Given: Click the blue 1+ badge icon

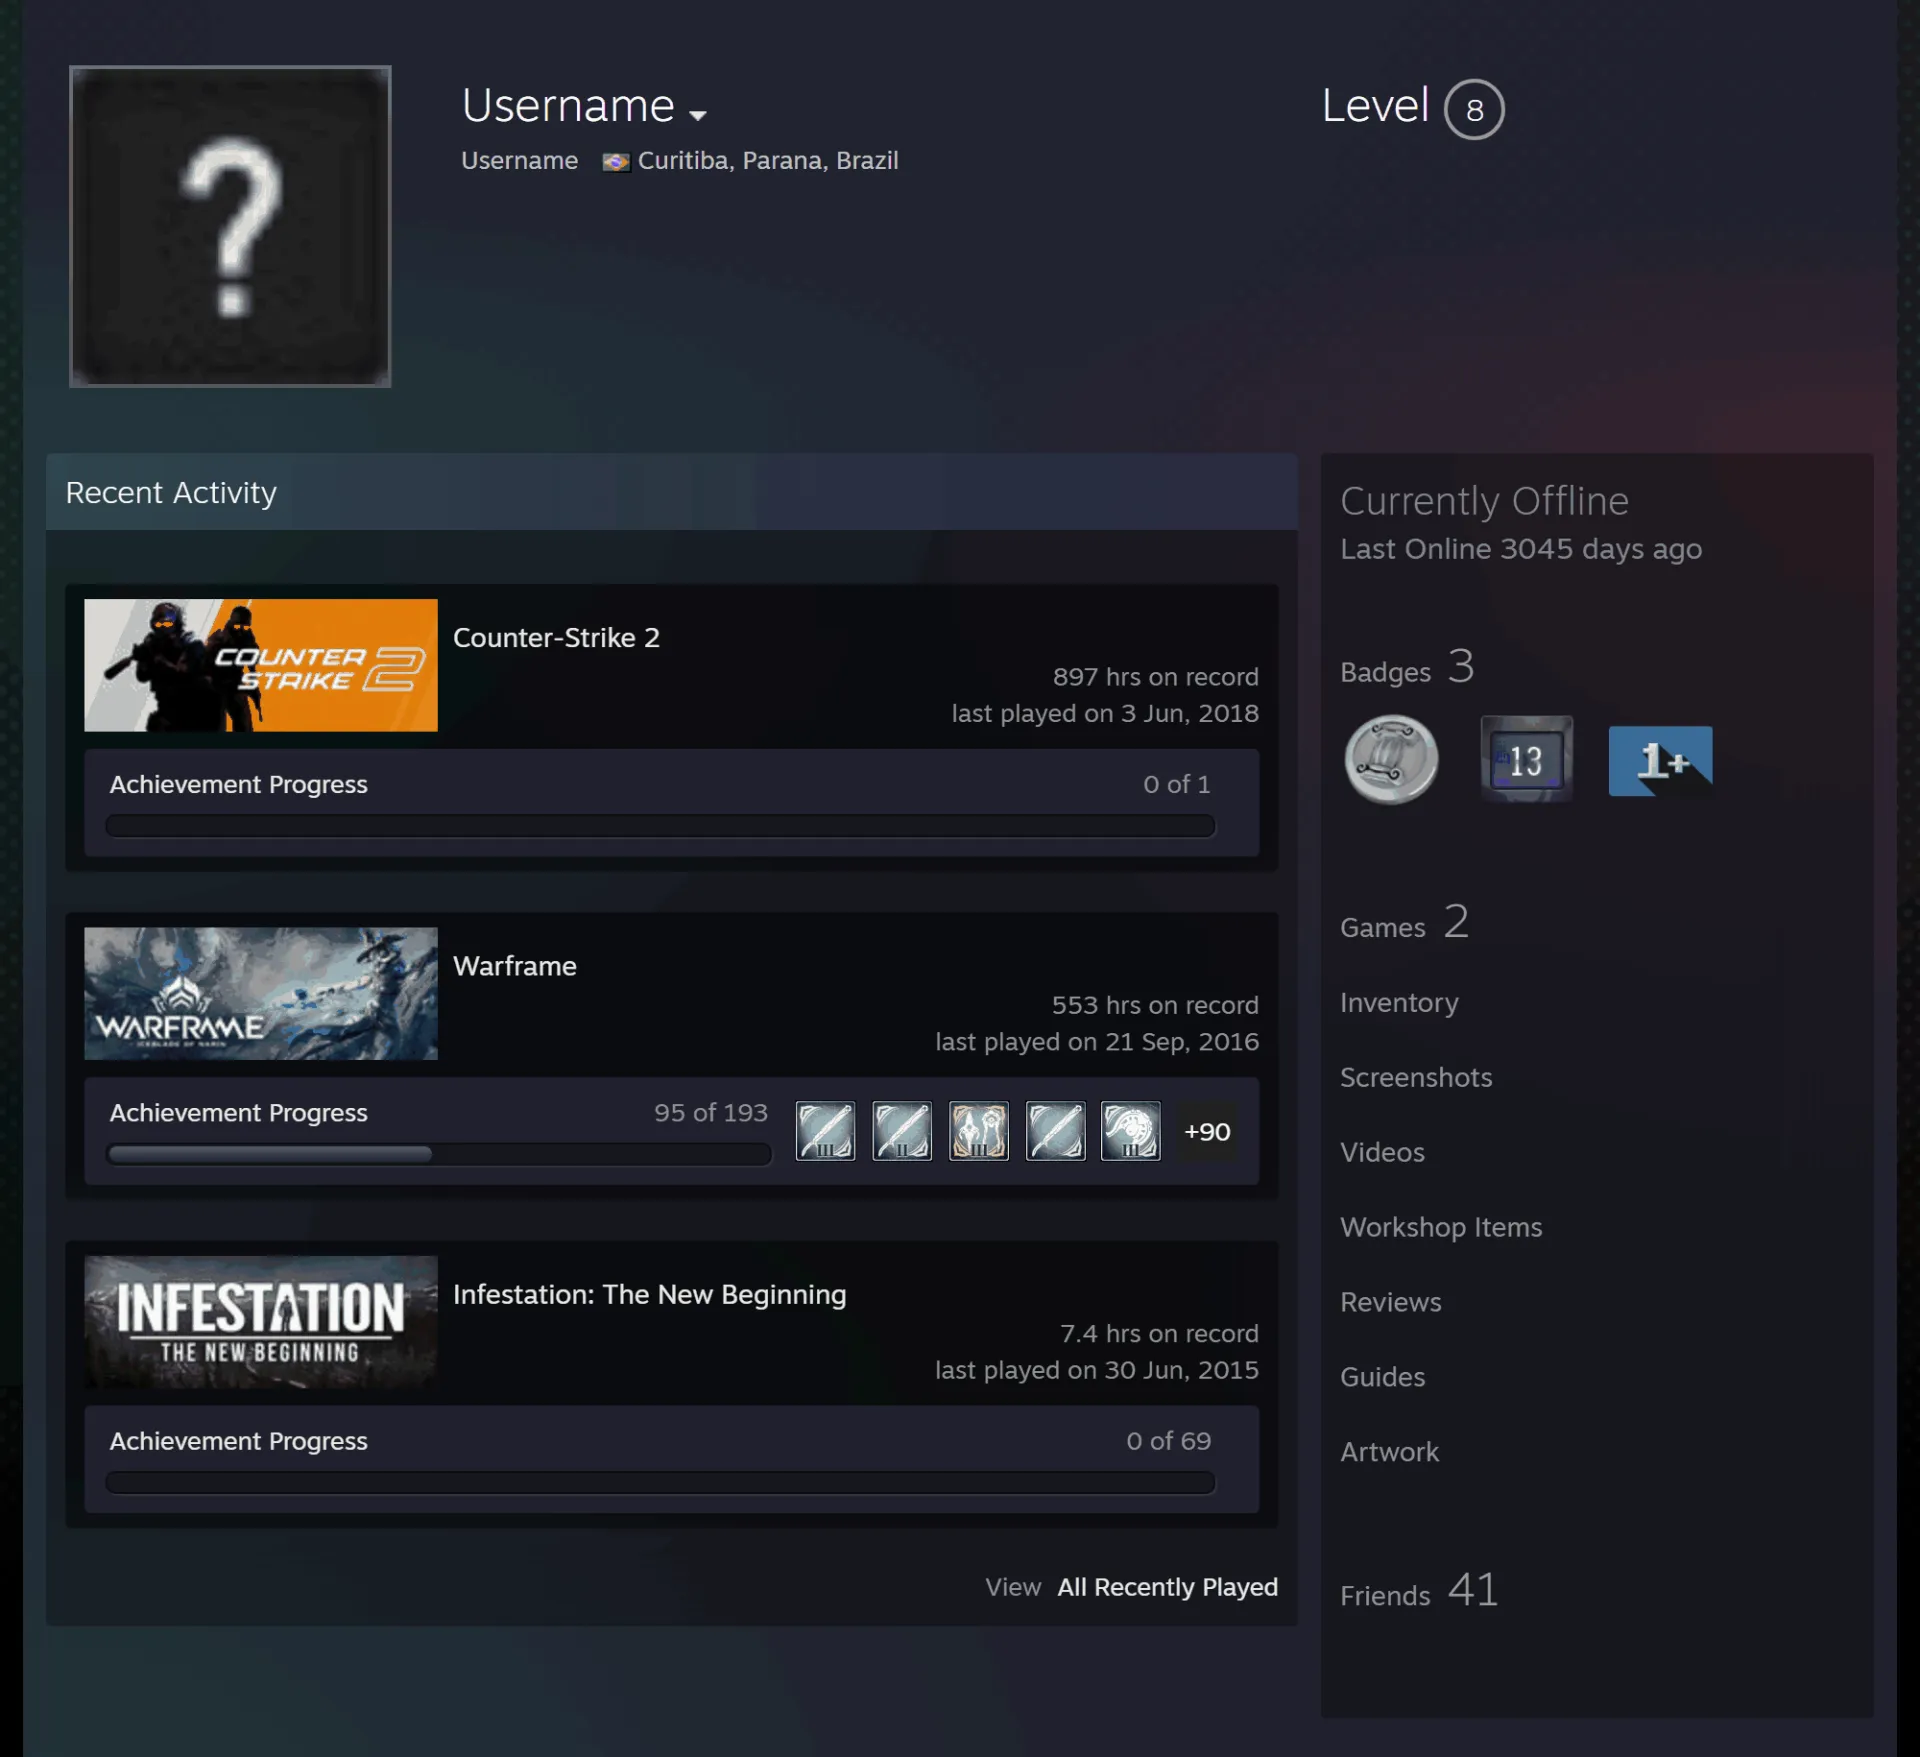Looking at the screenshot, I should click(1660, 761).
